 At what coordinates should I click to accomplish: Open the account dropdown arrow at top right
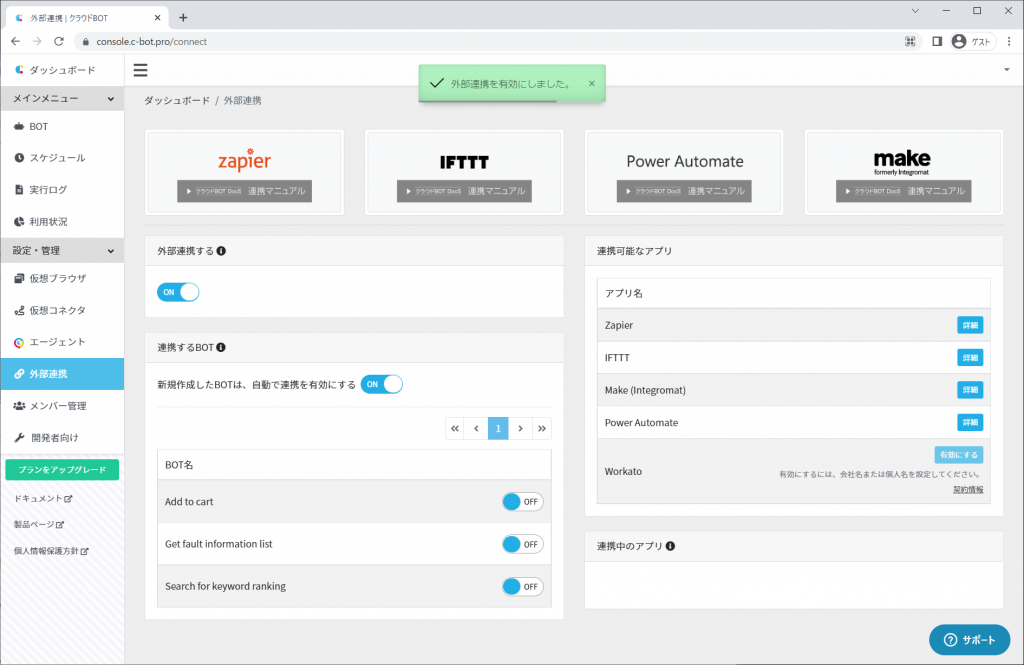(1006, 70)
